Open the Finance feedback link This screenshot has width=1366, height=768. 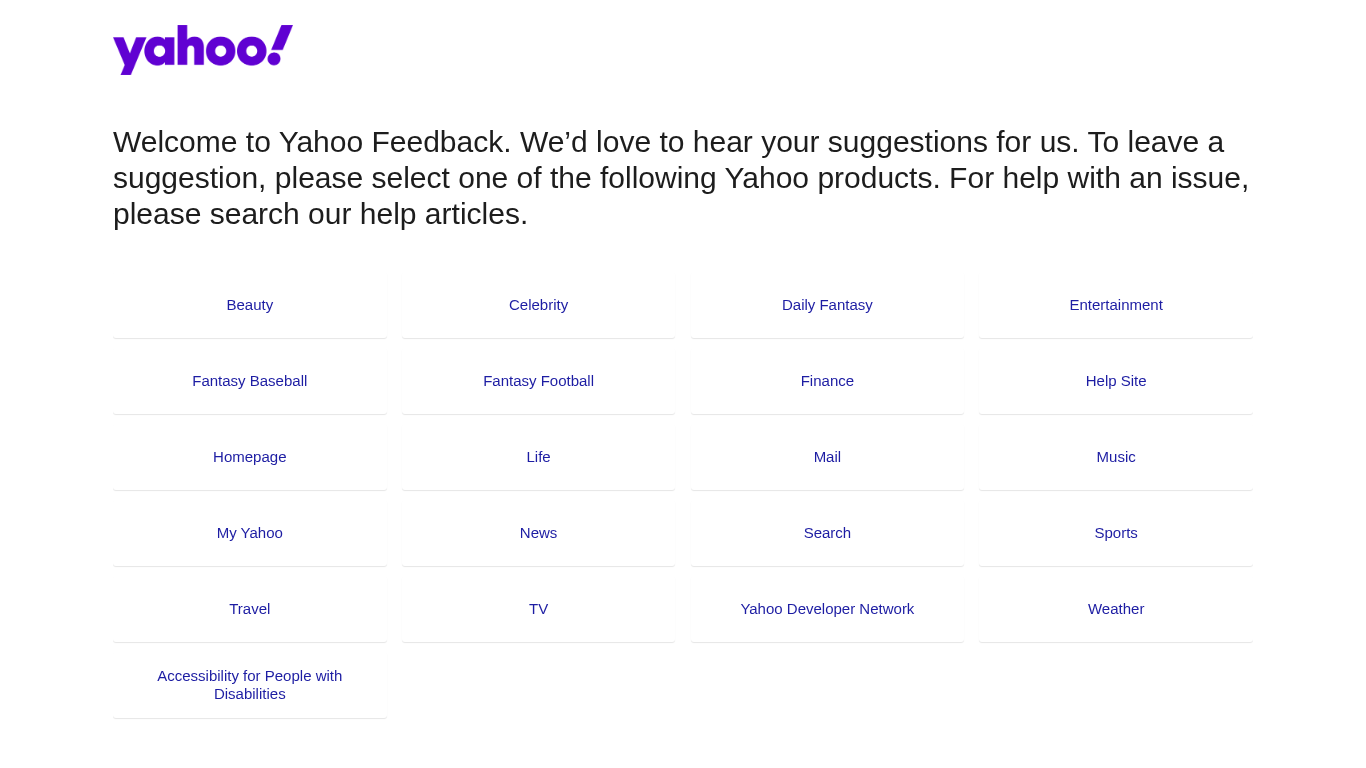point(827,381)
